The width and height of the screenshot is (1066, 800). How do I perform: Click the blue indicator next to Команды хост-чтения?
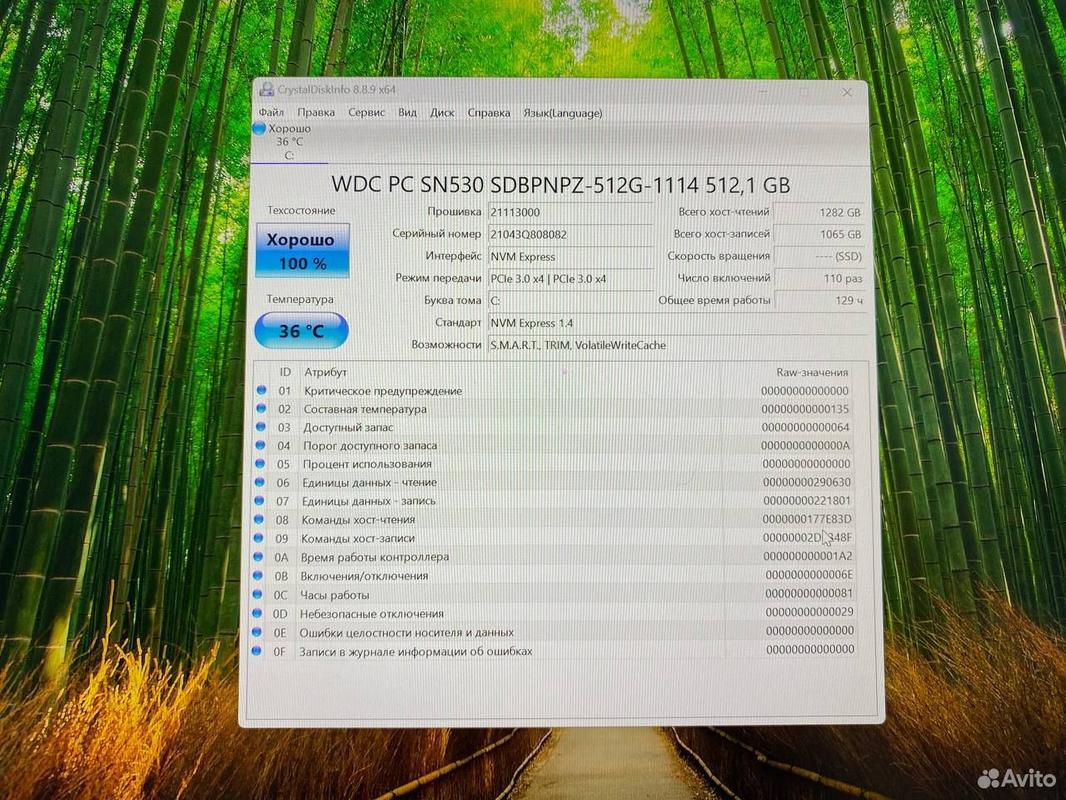[261, 520]
